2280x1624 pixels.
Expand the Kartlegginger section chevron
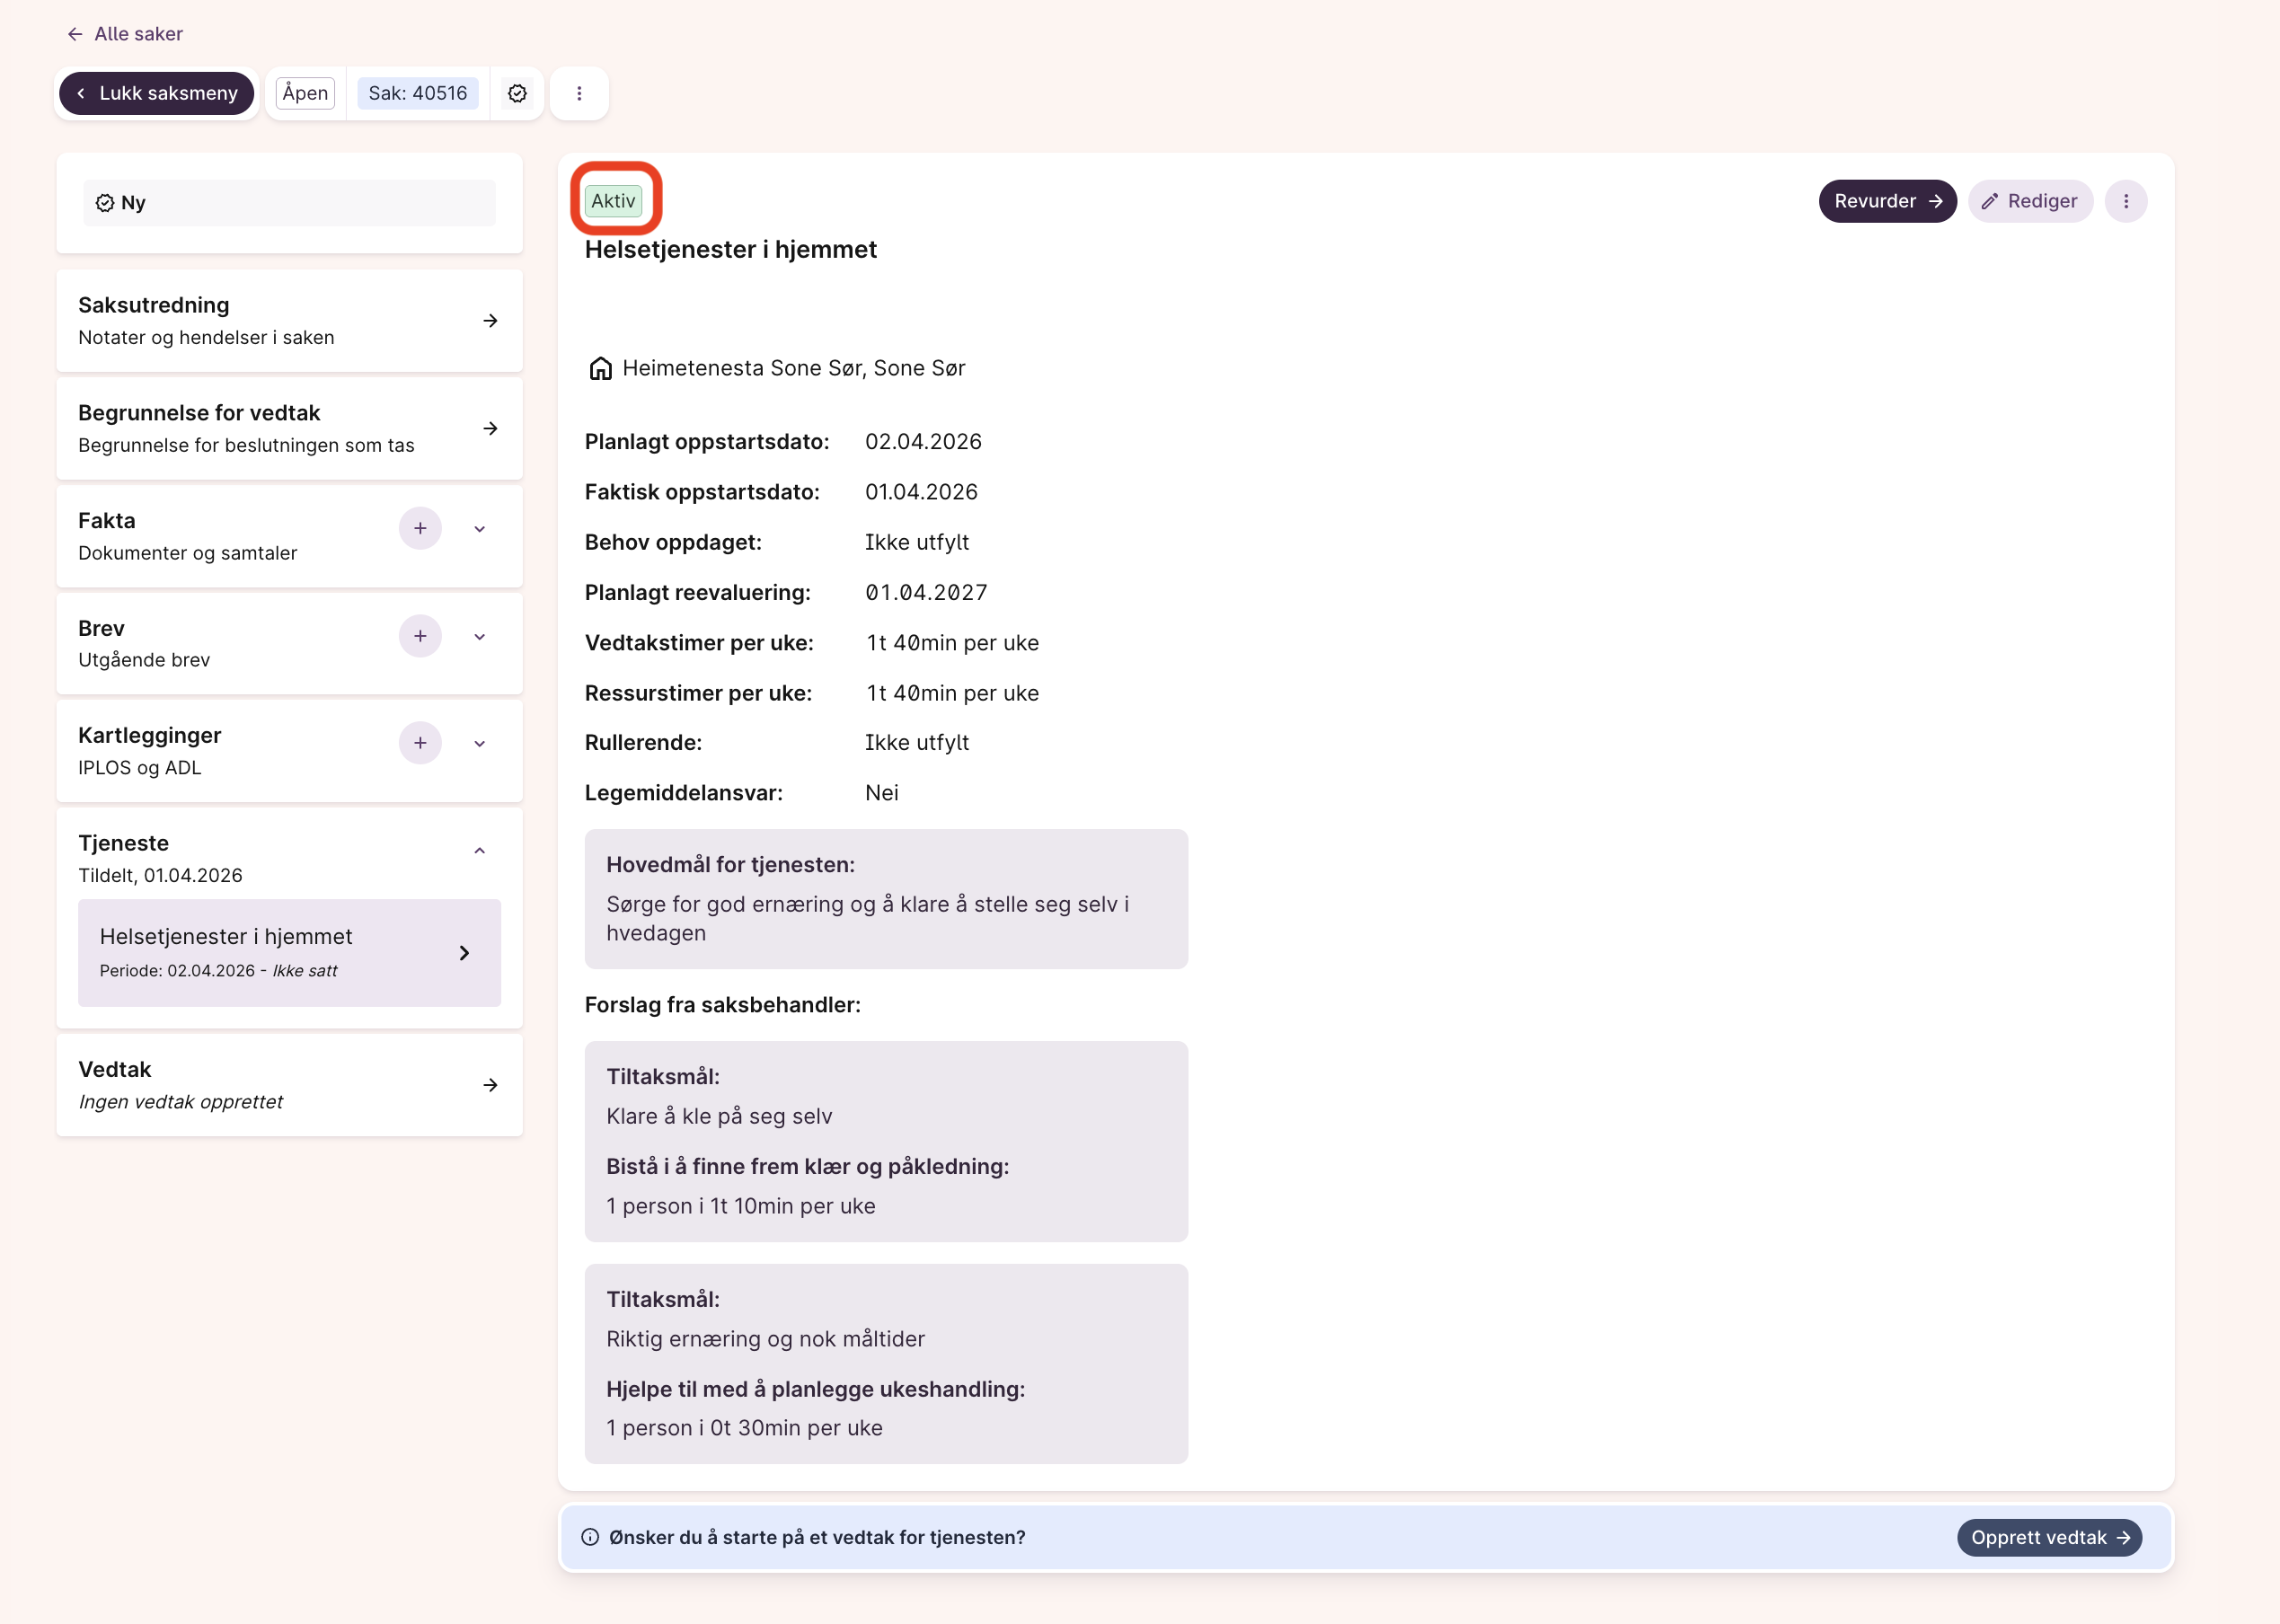click(480, 744)
